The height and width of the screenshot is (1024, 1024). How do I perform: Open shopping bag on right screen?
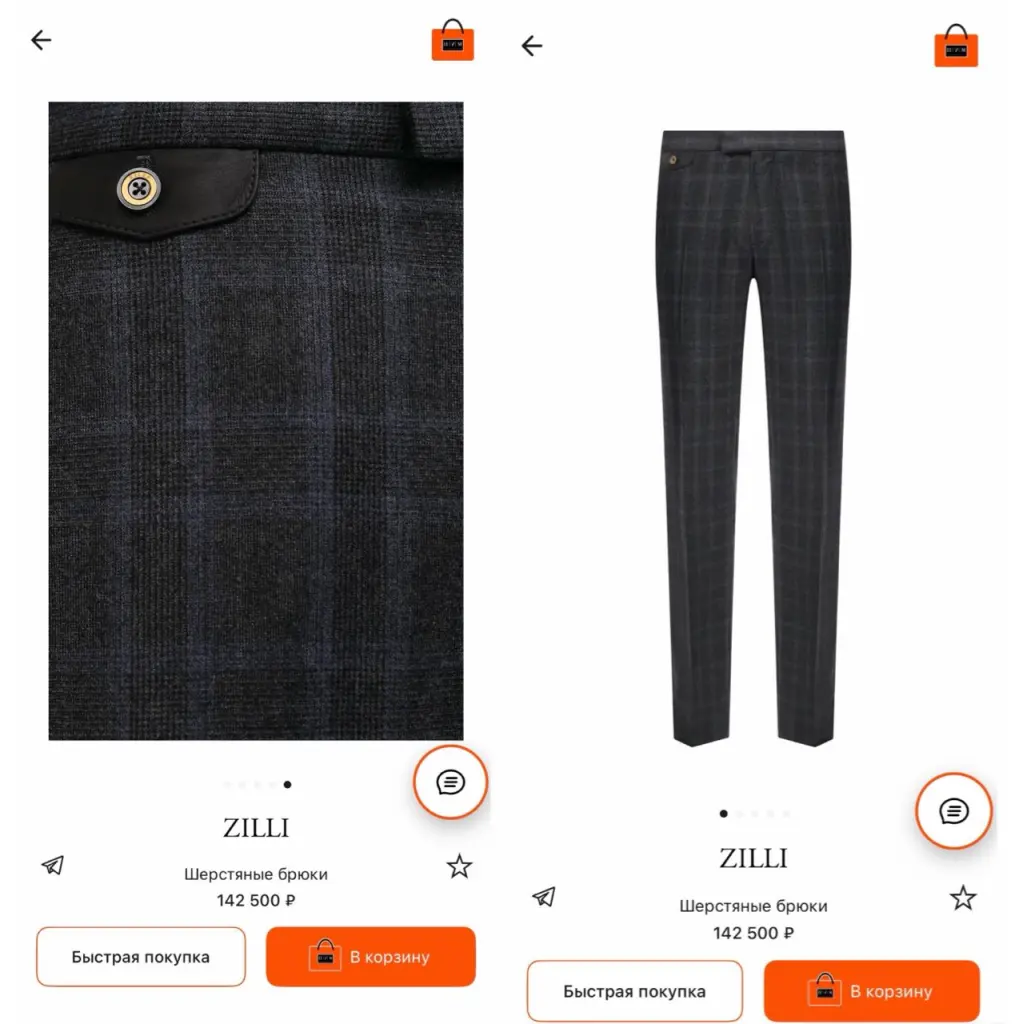pos(956,46)
